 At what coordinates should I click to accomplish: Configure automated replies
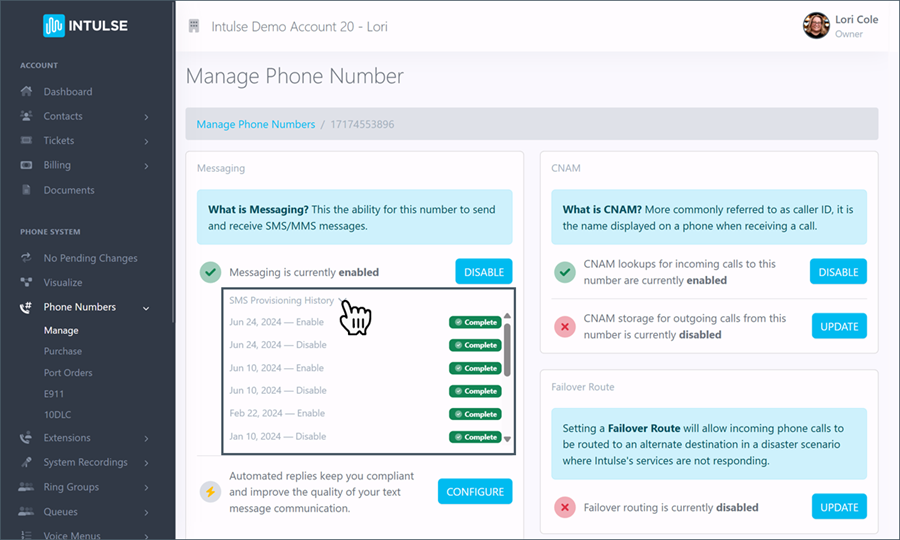(475, 492)
